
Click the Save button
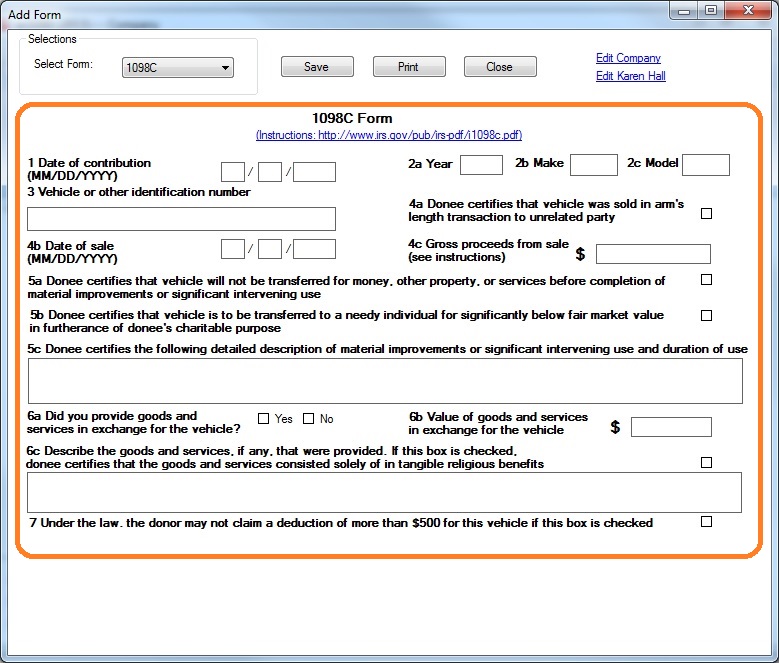(316, 67)
